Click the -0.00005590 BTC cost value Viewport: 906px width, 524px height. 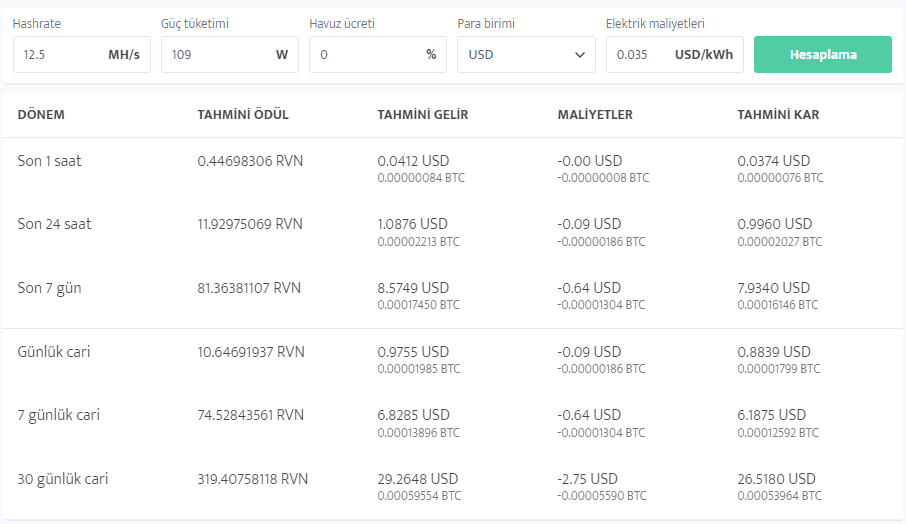click(x=602, y=496)
